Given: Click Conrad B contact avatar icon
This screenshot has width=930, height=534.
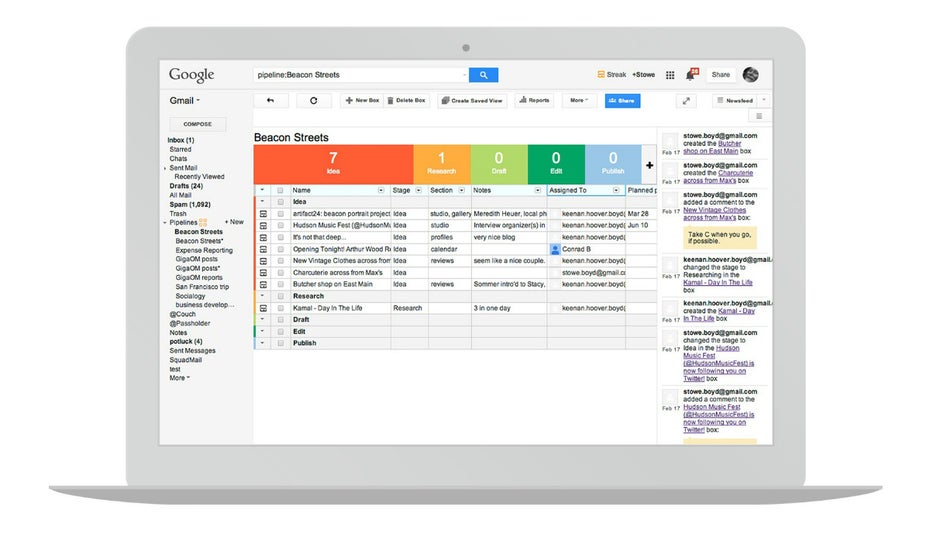Looking at the screenshot, I should pyautogui.click(x=555, y=249).
